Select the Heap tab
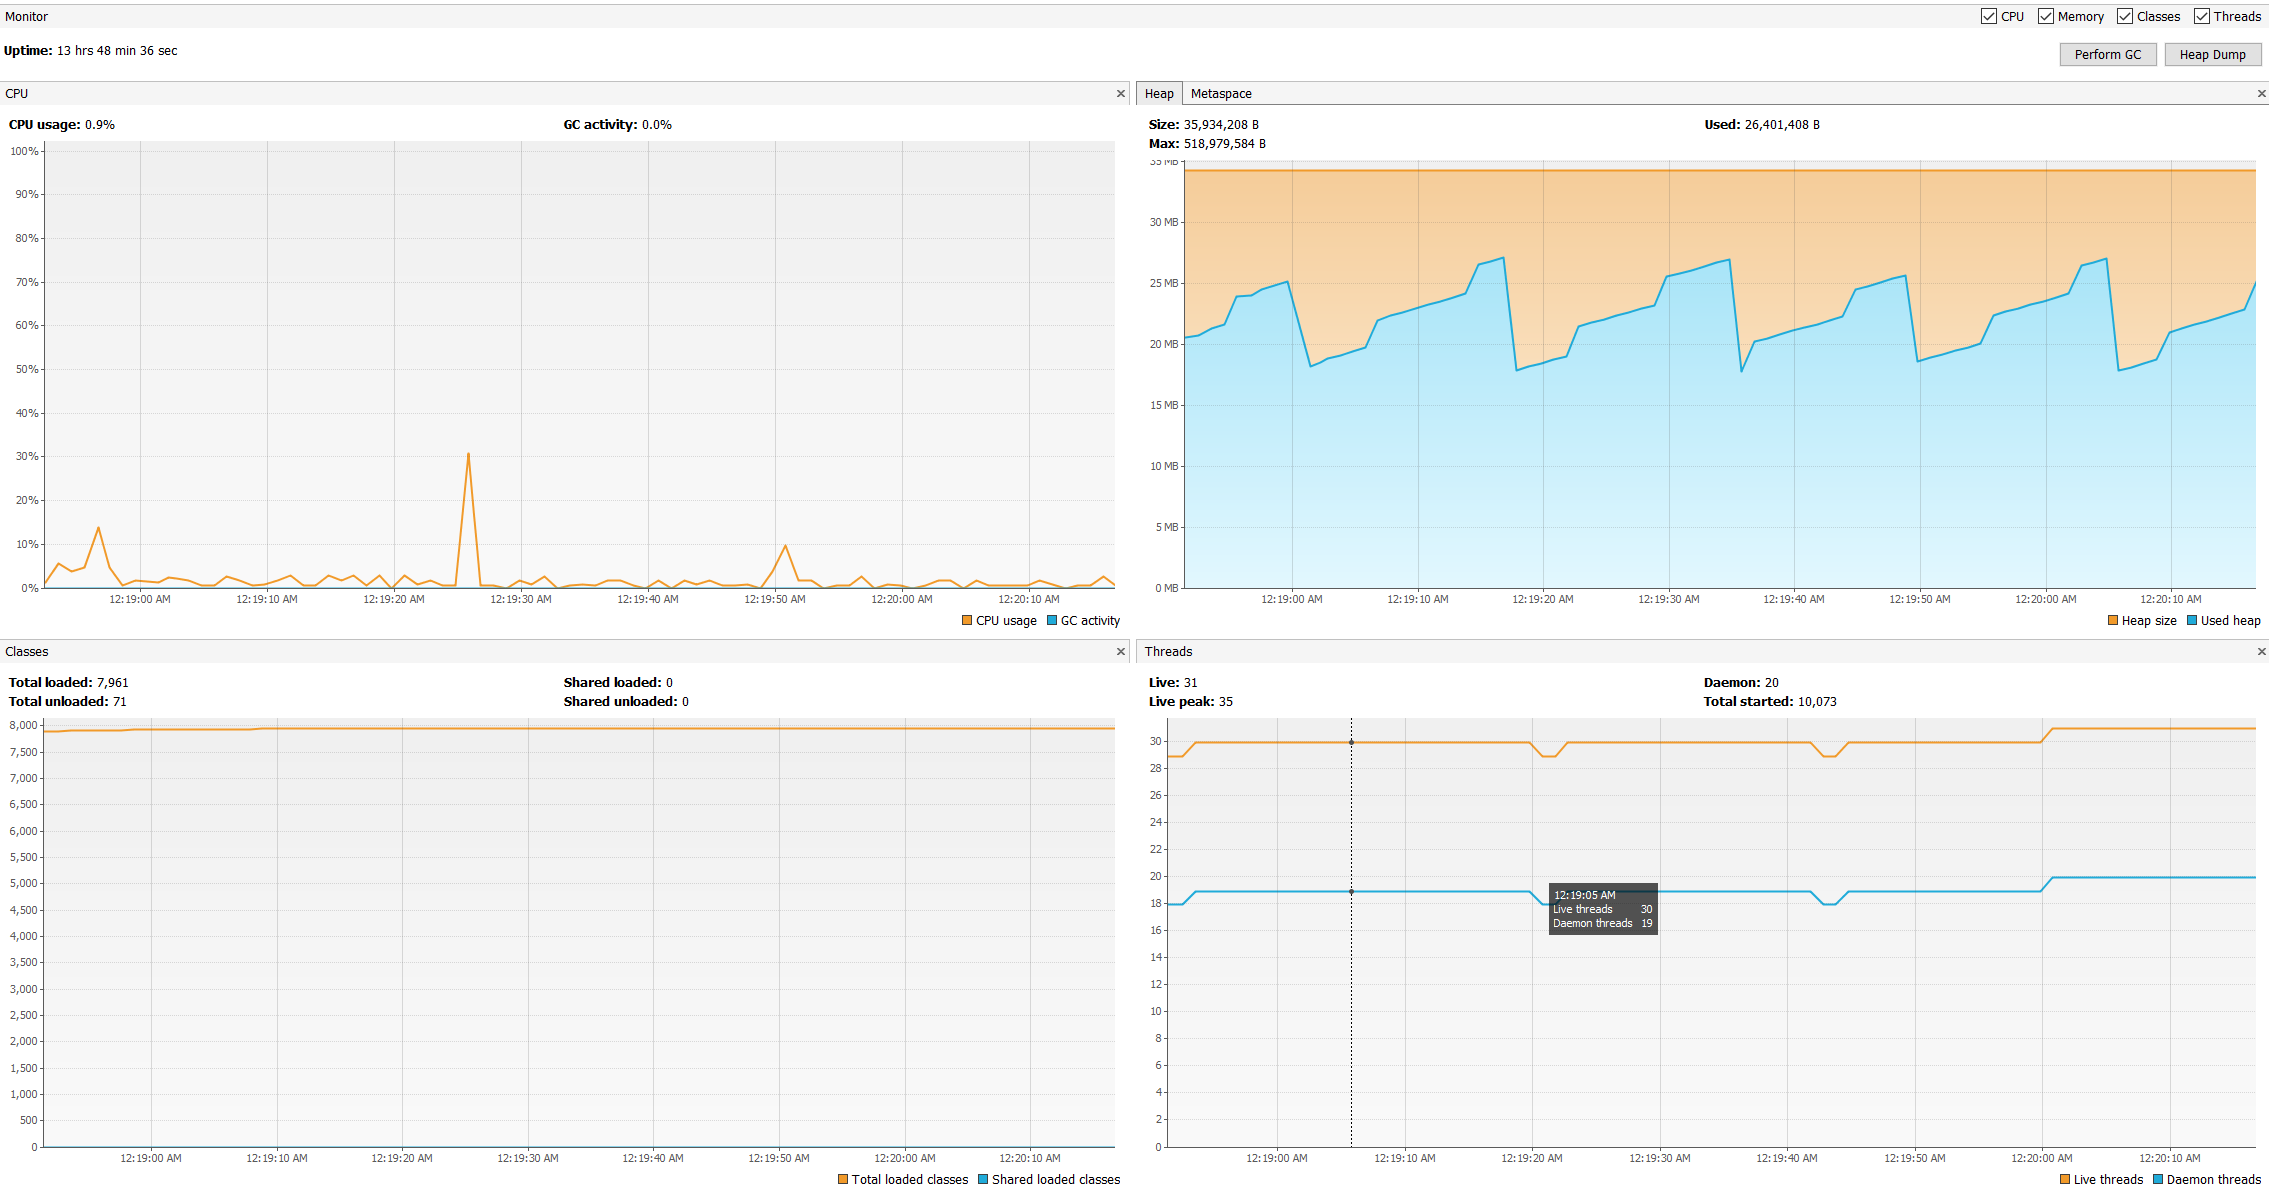 click(x=1159, y=93)
